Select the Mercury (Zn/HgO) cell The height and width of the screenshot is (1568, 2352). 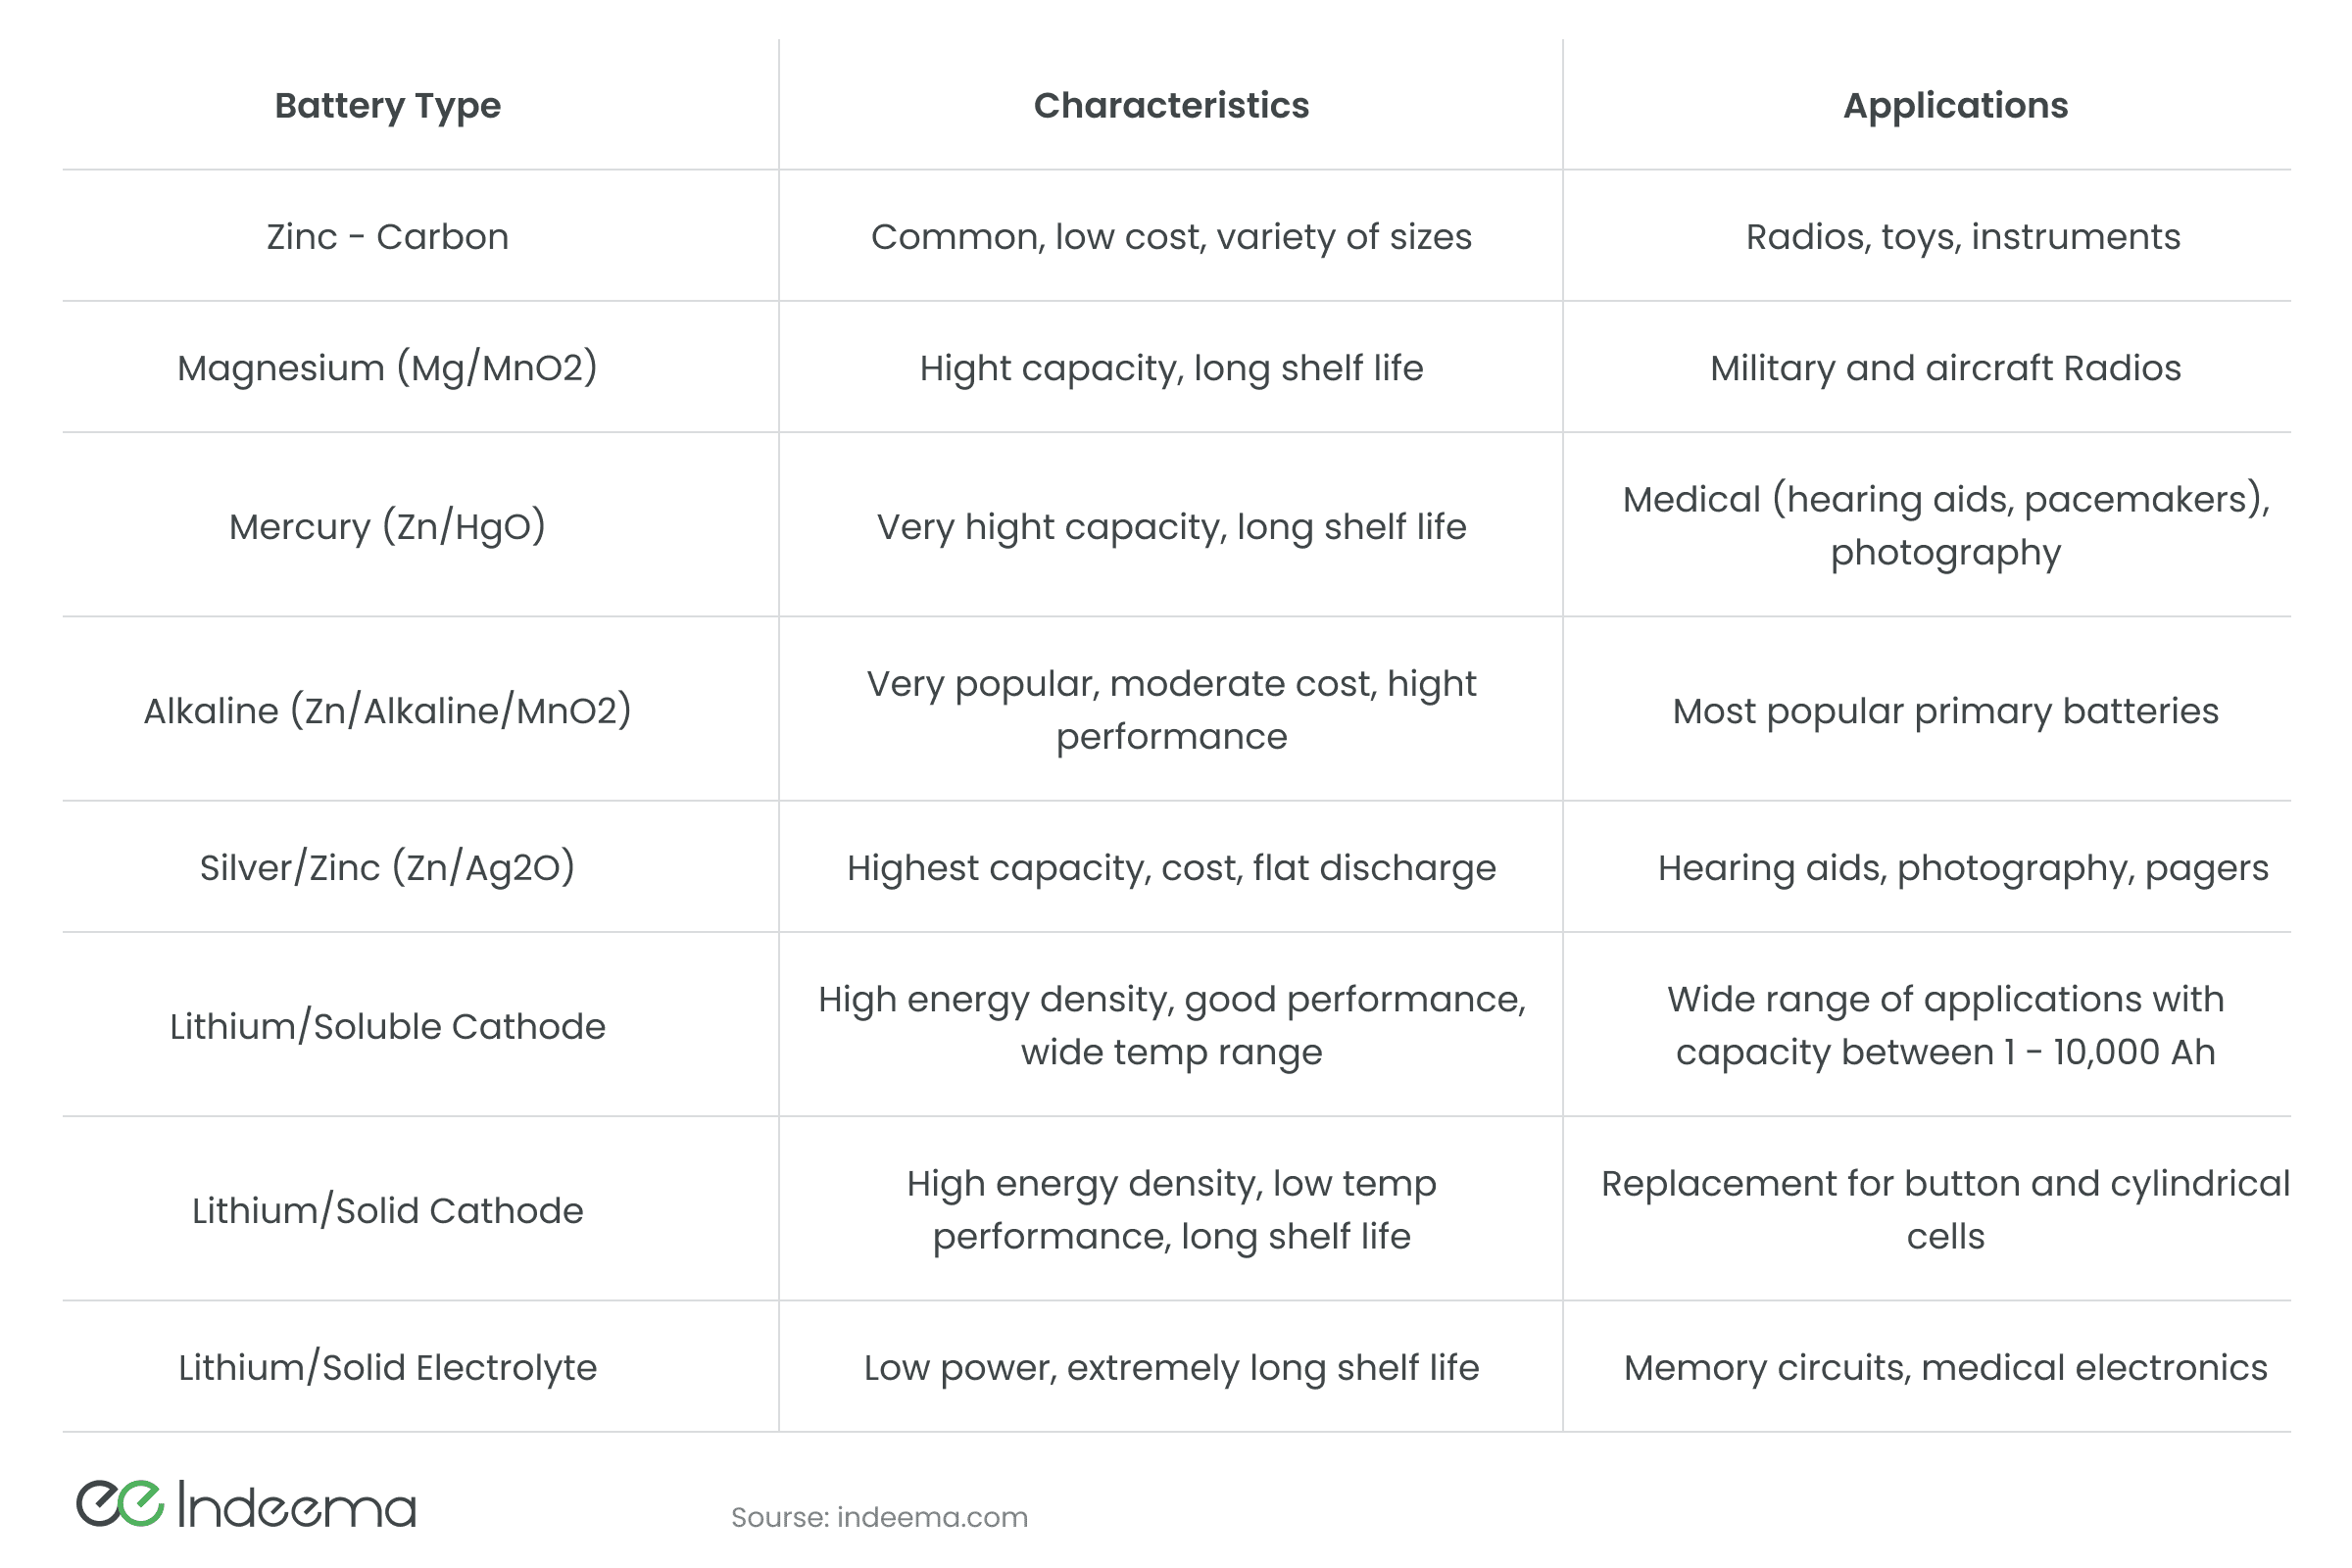[387, 526]
